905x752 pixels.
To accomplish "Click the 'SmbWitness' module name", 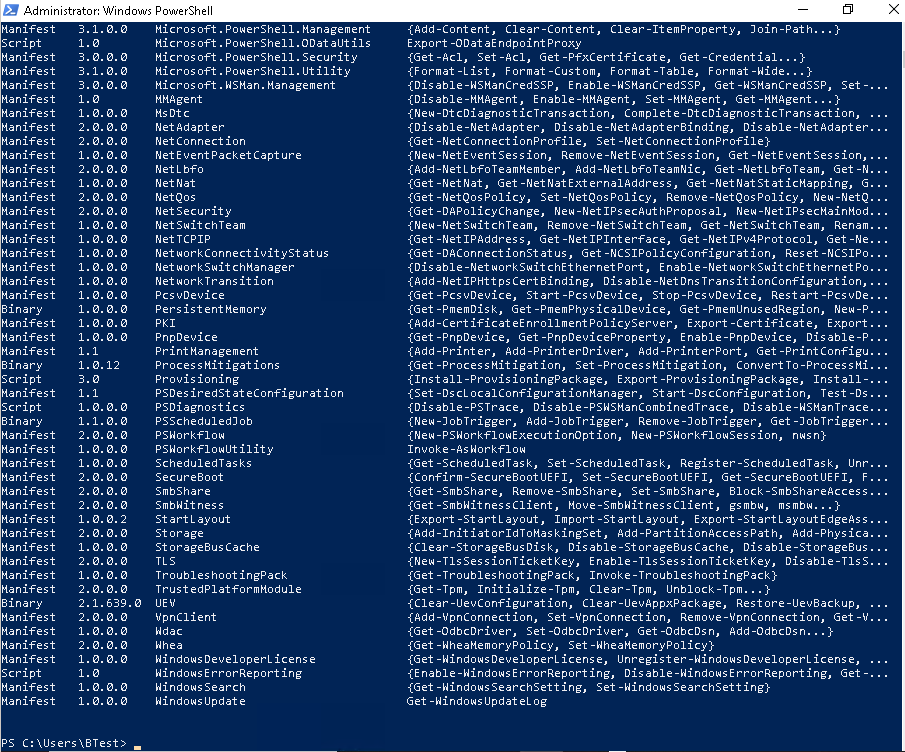I will (x=189, y=505).
